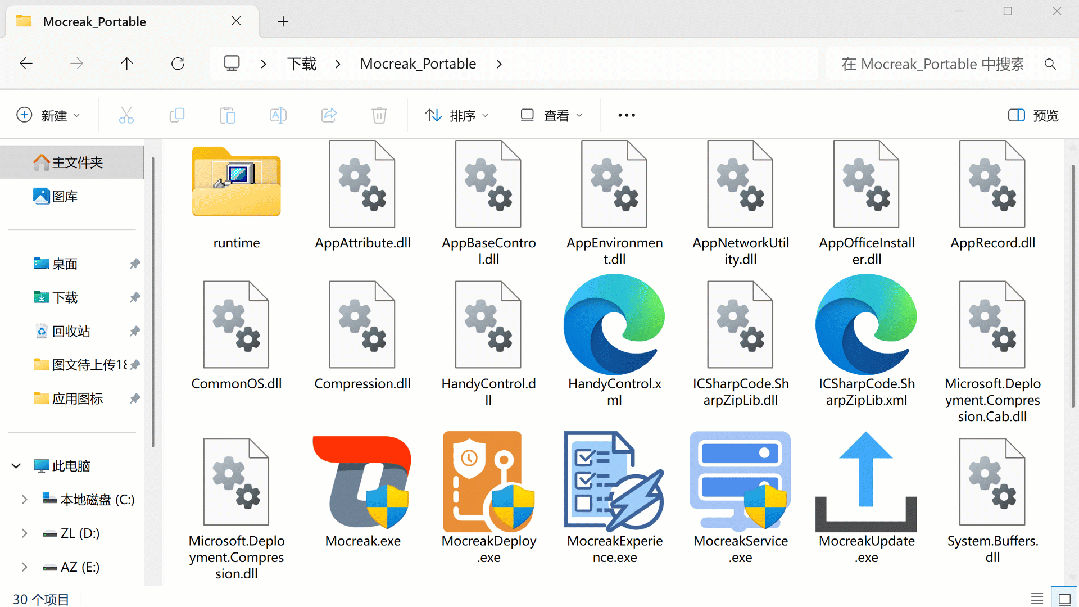The height and width of the screenshot is (607, 1079).
Task: Click the file list vertical scrollbar
Action: click(1073, 286)
